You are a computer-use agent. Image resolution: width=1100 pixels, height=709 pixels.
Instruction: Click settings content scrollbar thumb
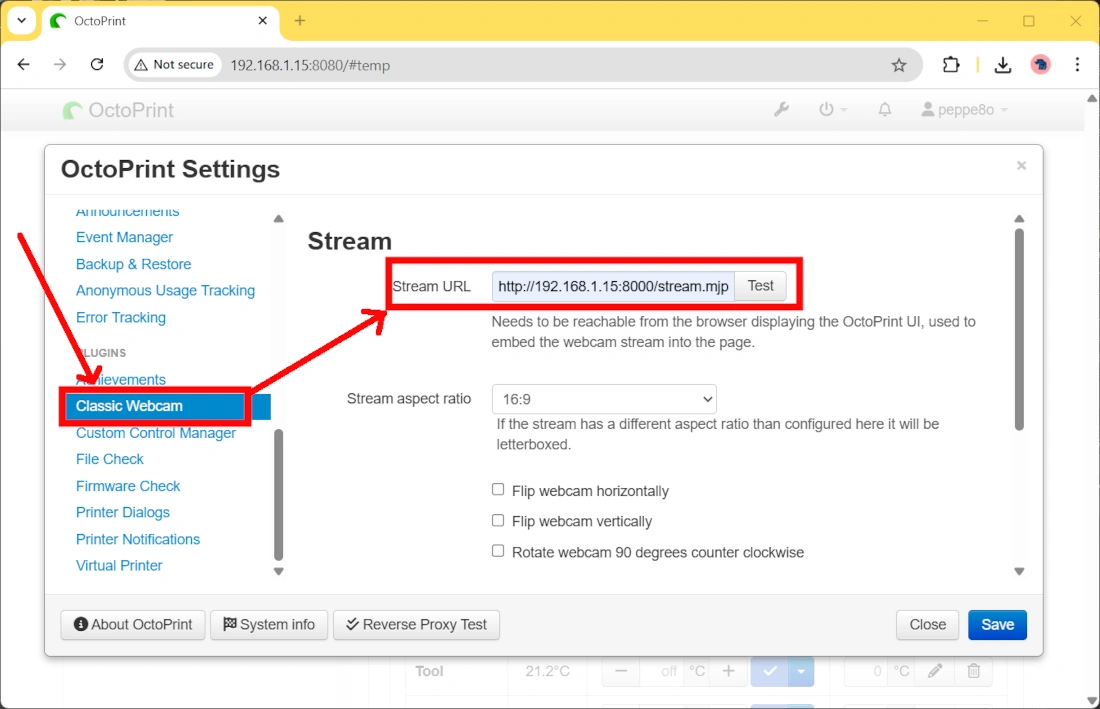(1019, 330)
